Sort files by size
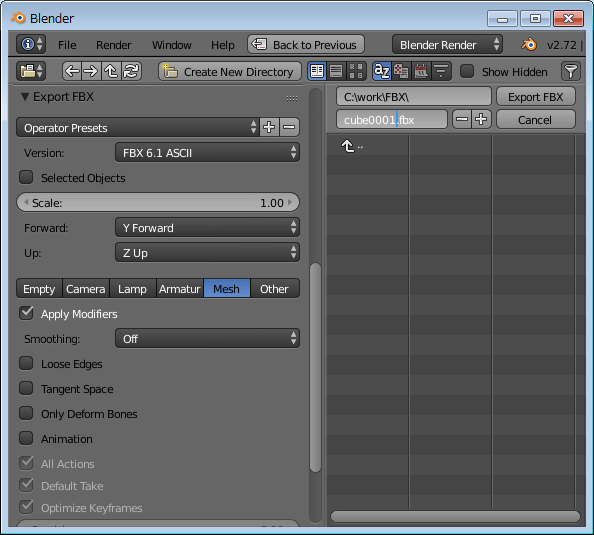Image resolution: width=594 pixels, height=535 pixels. pyautogui.click(x=441, y=71)
